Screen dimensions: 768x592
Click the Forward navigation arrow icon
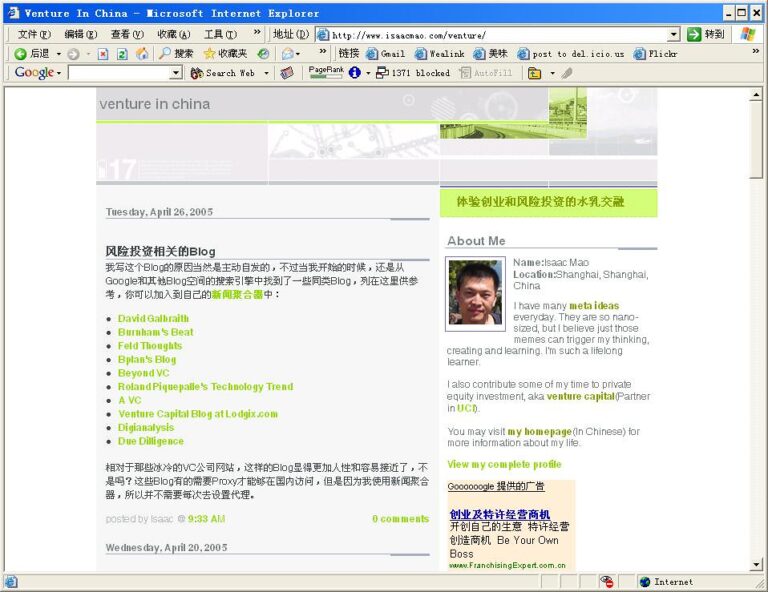73,54
